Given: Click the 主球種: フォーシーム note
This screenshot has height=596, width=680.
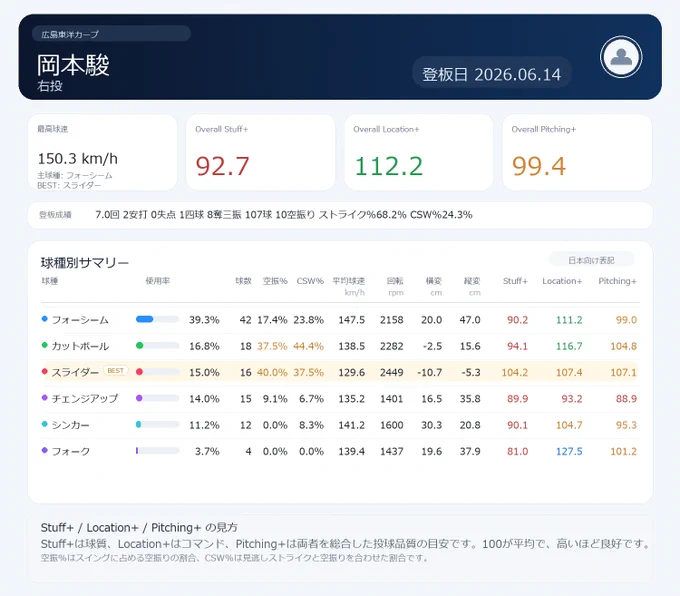Looking at the screenshot, I should point(75,176).
